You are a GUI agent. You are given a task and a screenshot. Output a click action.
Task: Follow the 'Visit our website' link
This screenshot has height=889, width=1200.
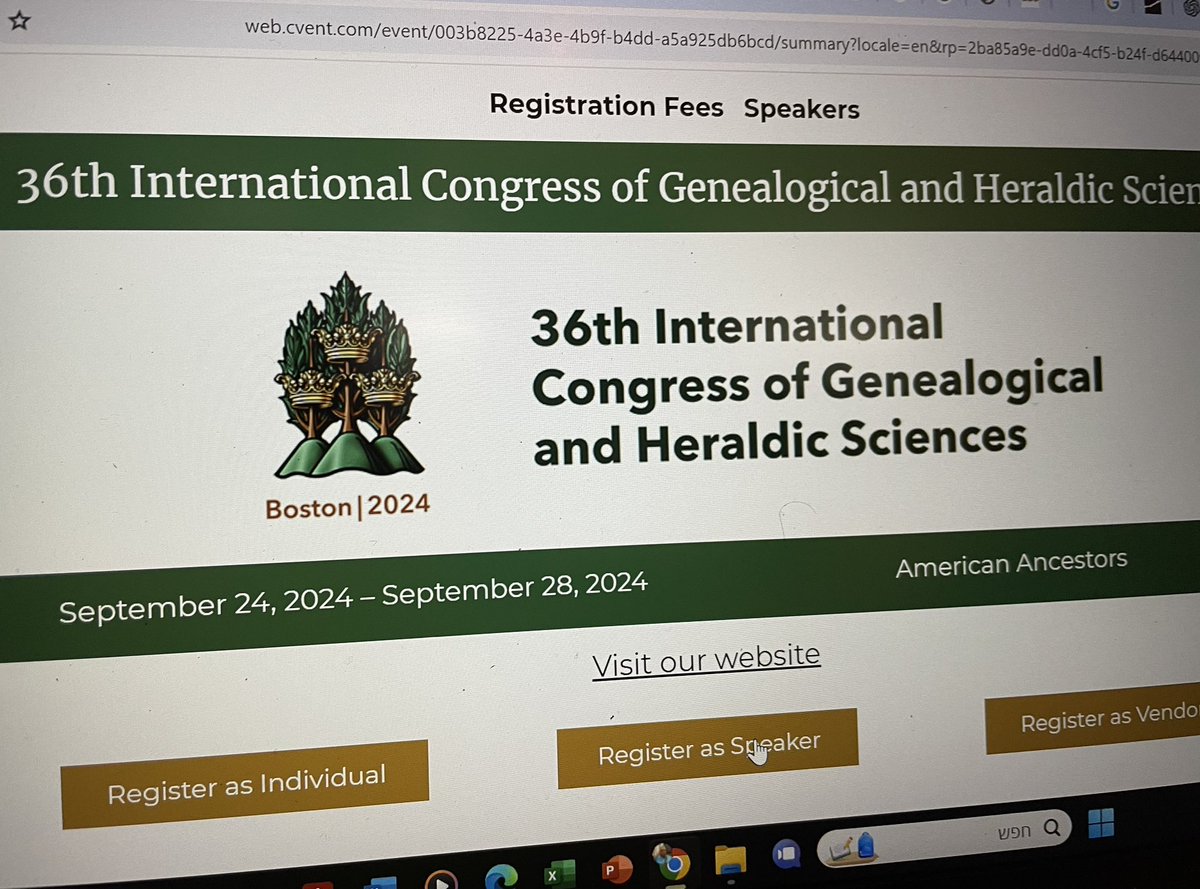[706, 661]
